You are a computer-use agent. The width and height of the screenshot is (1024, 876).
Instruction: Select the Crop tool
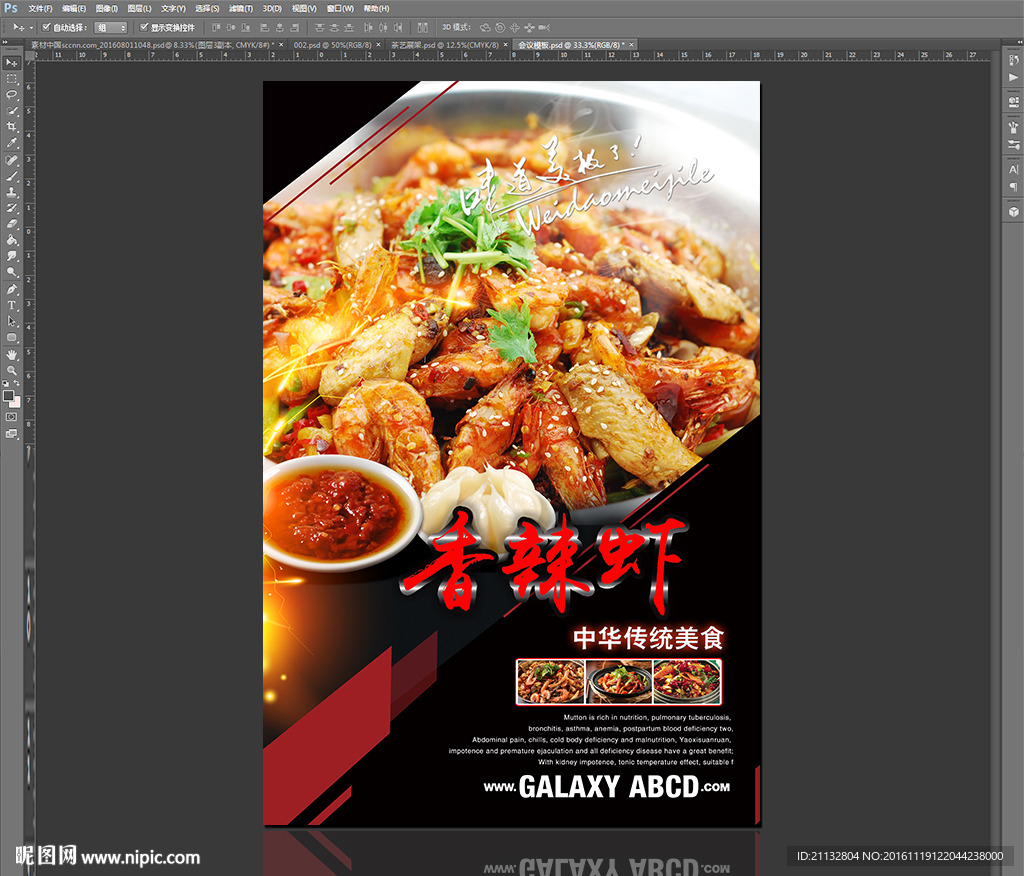coord(12,127)
